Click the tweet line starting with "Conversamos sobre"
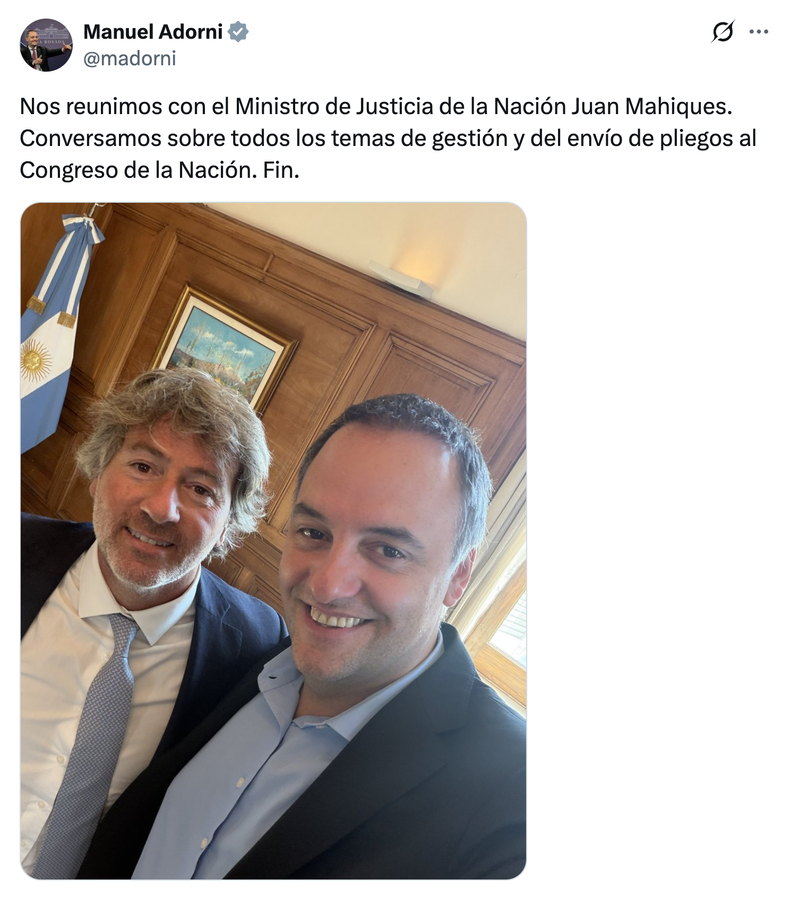 point(388,138)
